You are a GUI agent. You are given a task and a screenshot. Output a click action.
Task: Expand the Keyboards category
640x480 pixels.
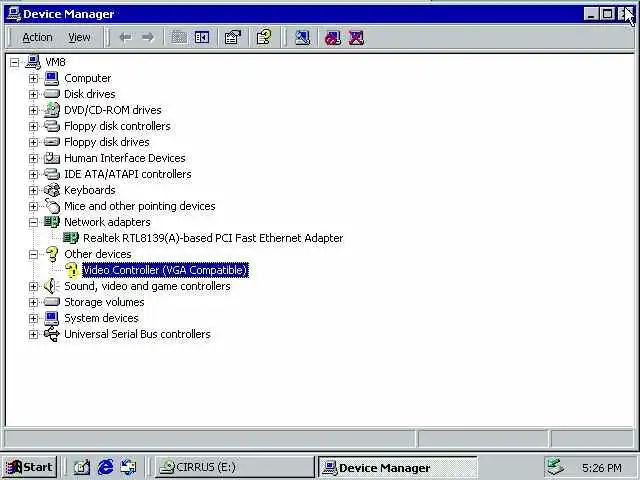(33, 190)
